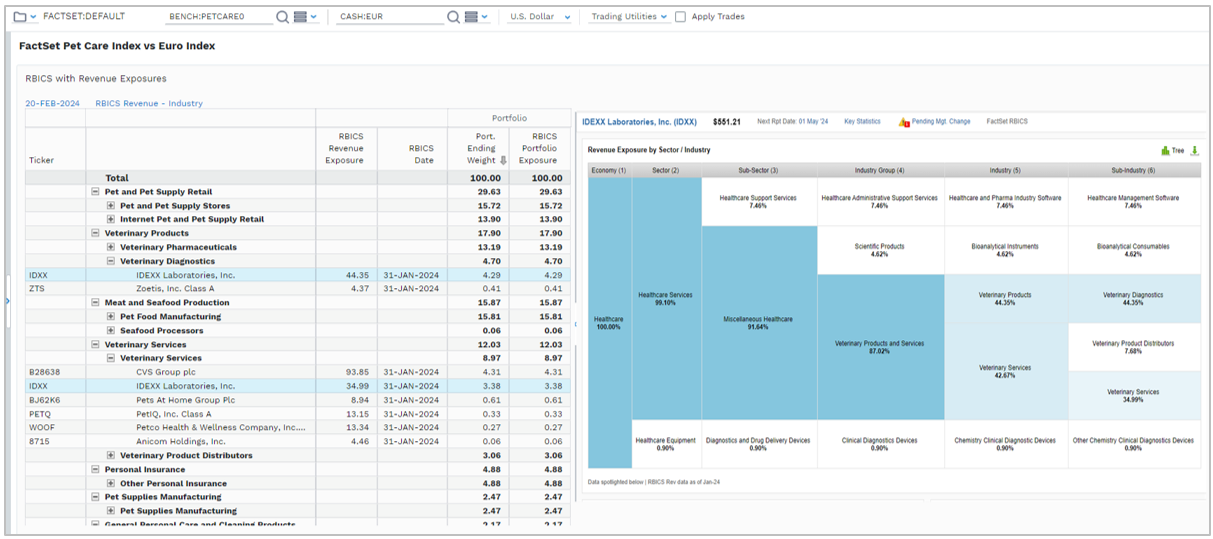
Task: Click the search magnifier beside BENCH:PETCARE0
Action: (x=282, y=17)
